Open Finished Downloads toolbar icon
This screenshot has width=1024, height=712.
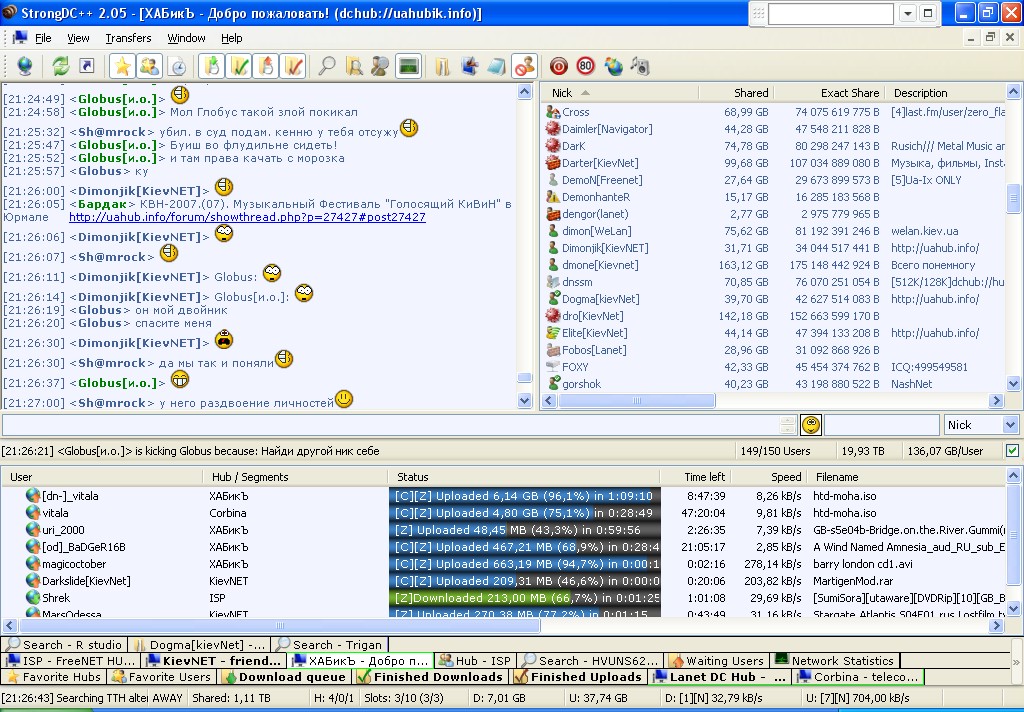pyautogui.click(x=240, y=66)
